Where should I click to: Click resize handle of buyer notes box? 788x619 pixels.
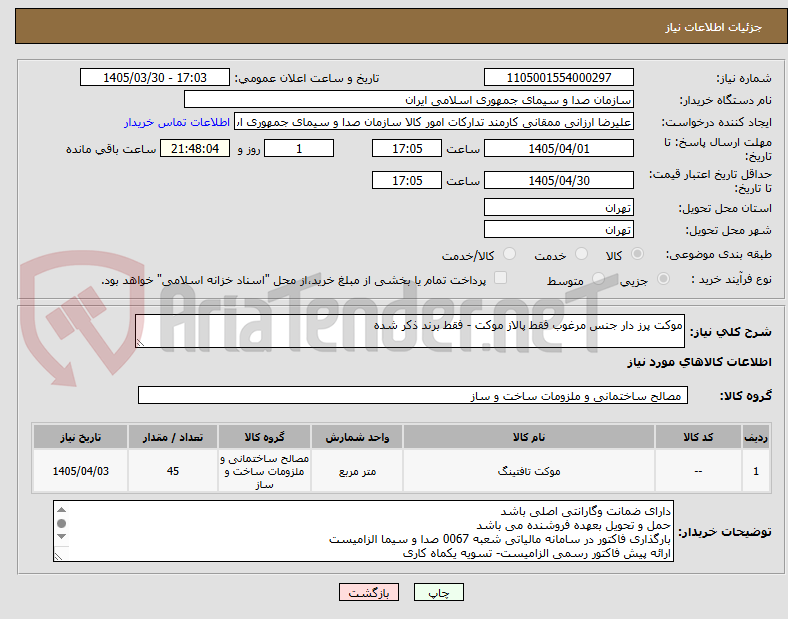click(x=58, y=556)
